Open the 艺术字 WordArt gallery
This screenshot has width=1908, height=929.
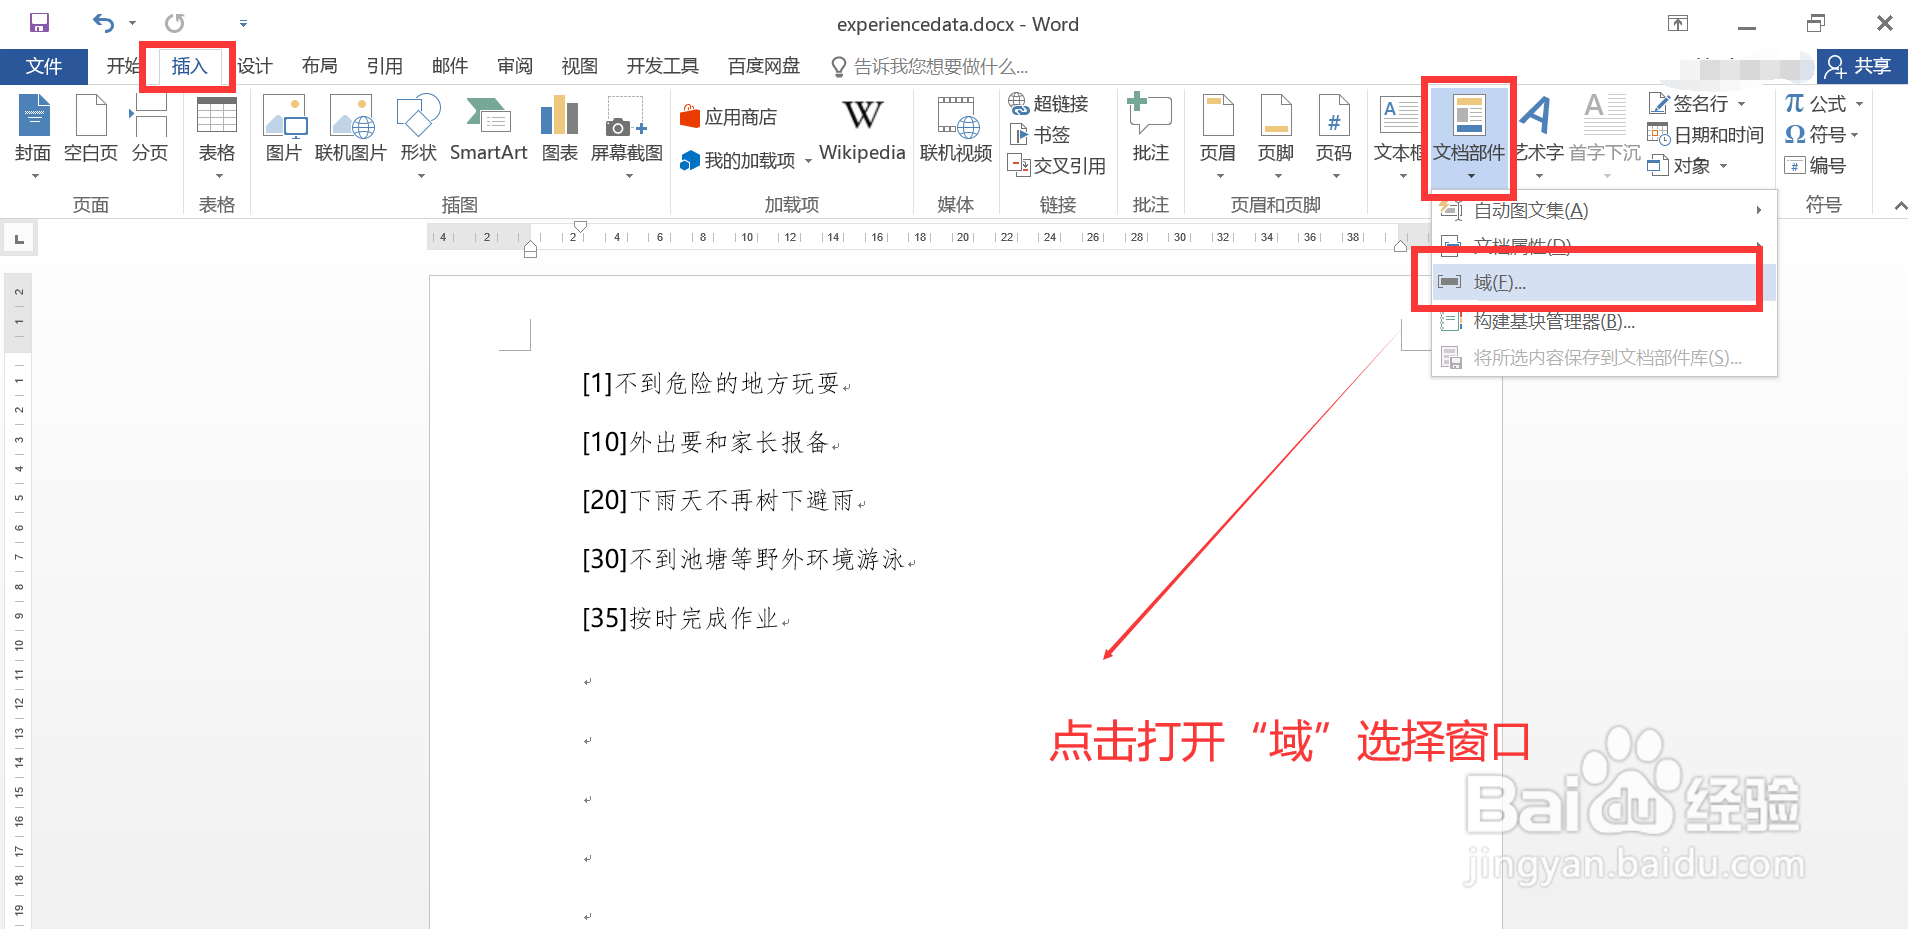tap(1539, 136)
